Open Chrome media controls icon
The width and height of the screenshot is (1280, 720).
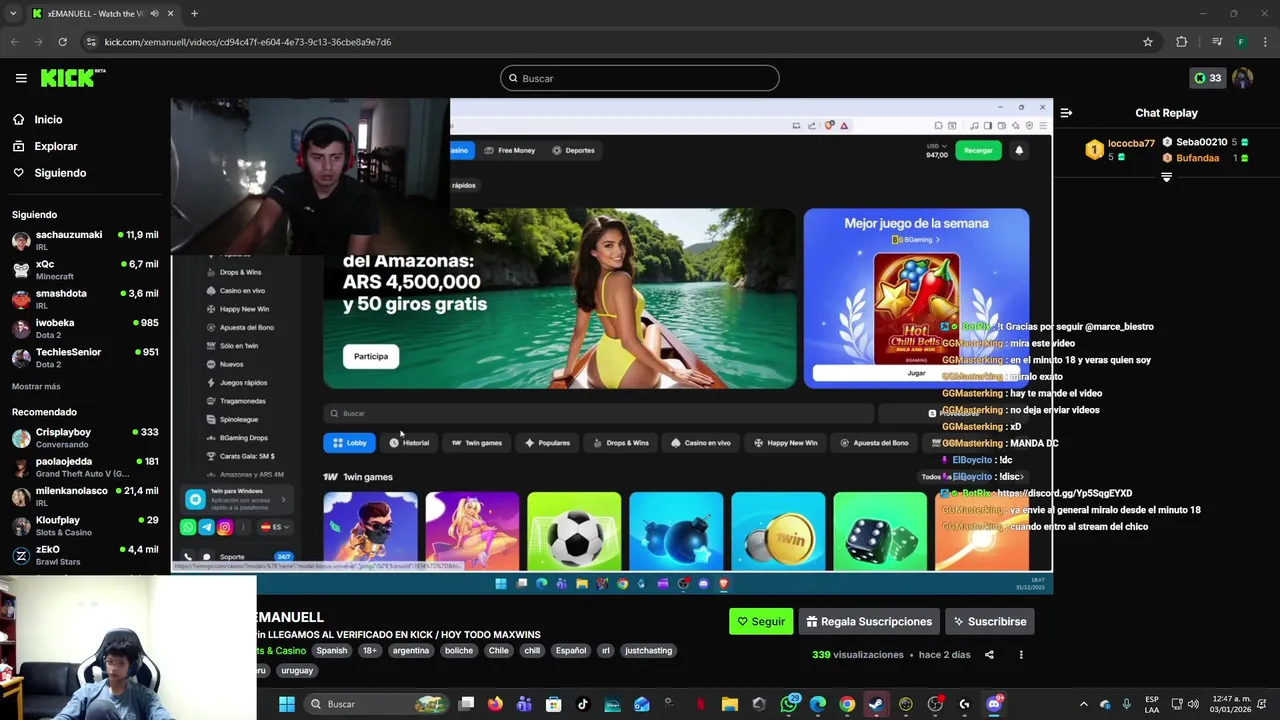pos(1217,42)
